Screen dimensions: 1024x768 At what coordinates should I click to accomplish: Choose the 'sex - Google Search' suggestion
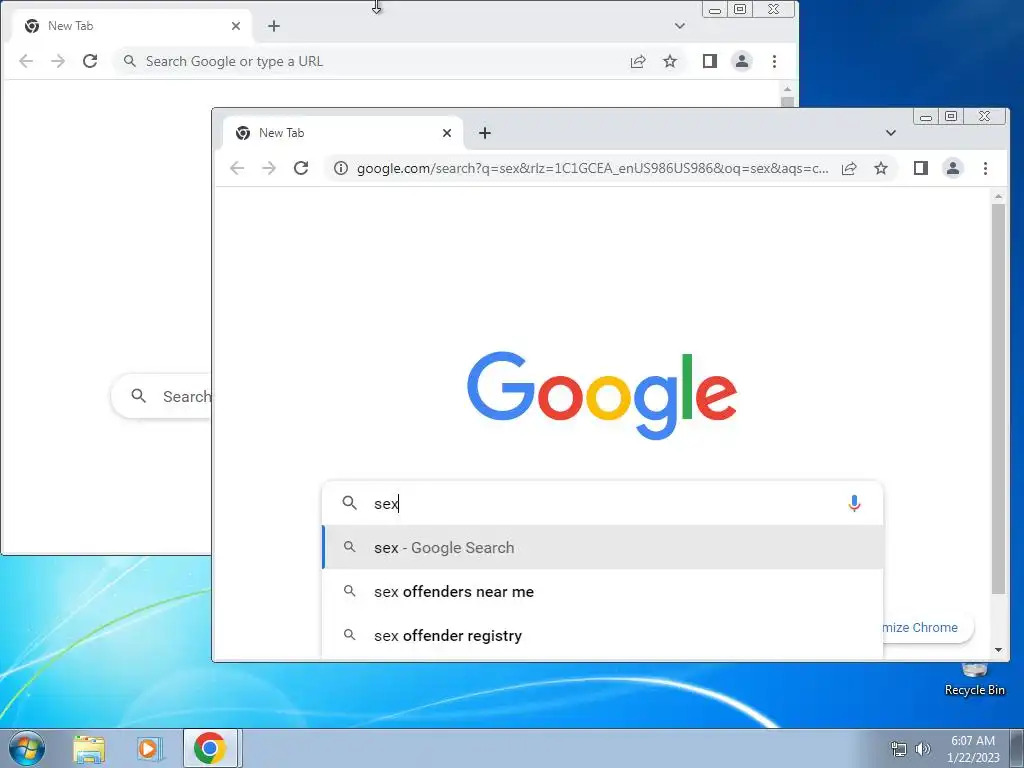(x=603, y=547)
